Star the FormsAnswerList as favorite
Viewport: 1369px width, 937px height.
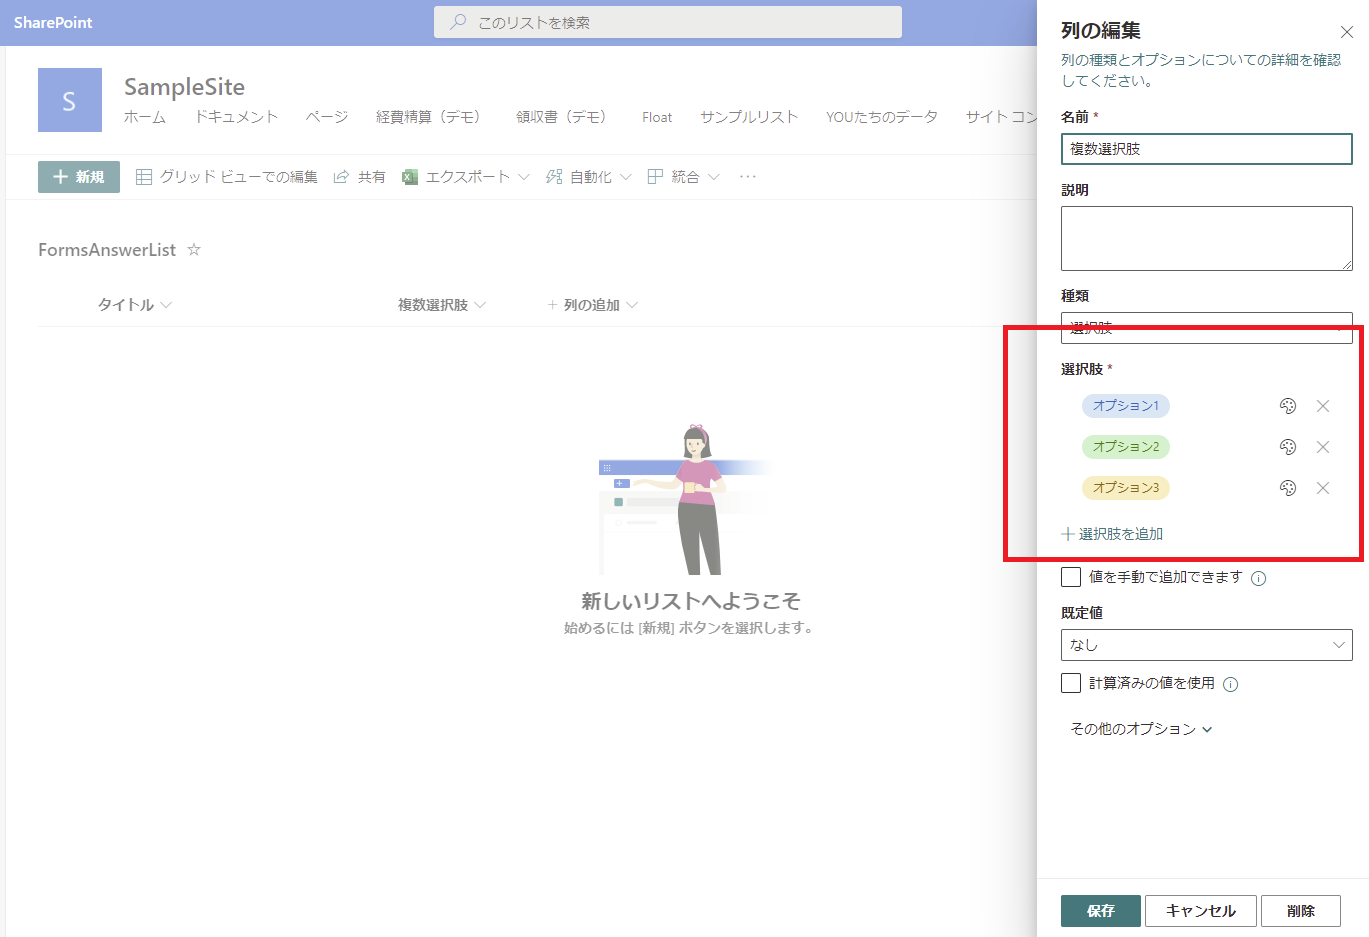tap(193, 250)
